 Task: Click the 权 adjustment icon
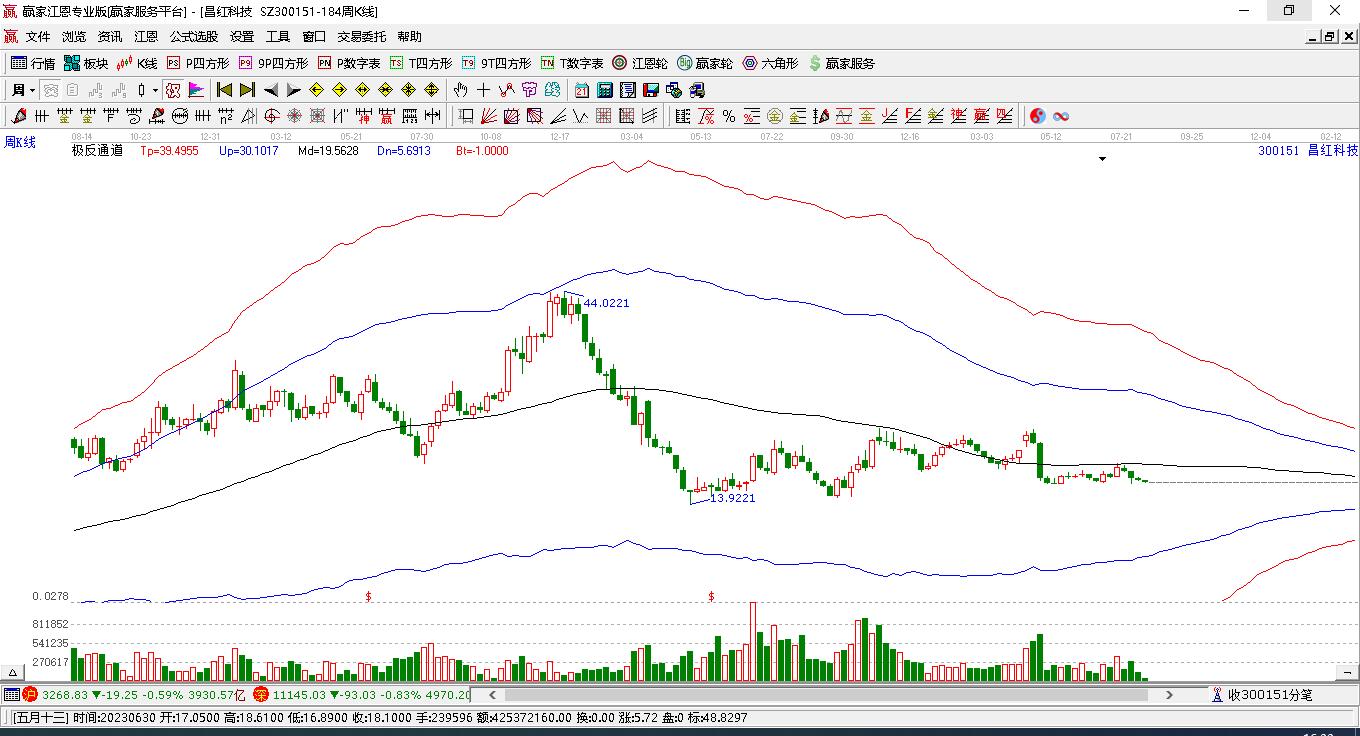[x=173, y=90]
